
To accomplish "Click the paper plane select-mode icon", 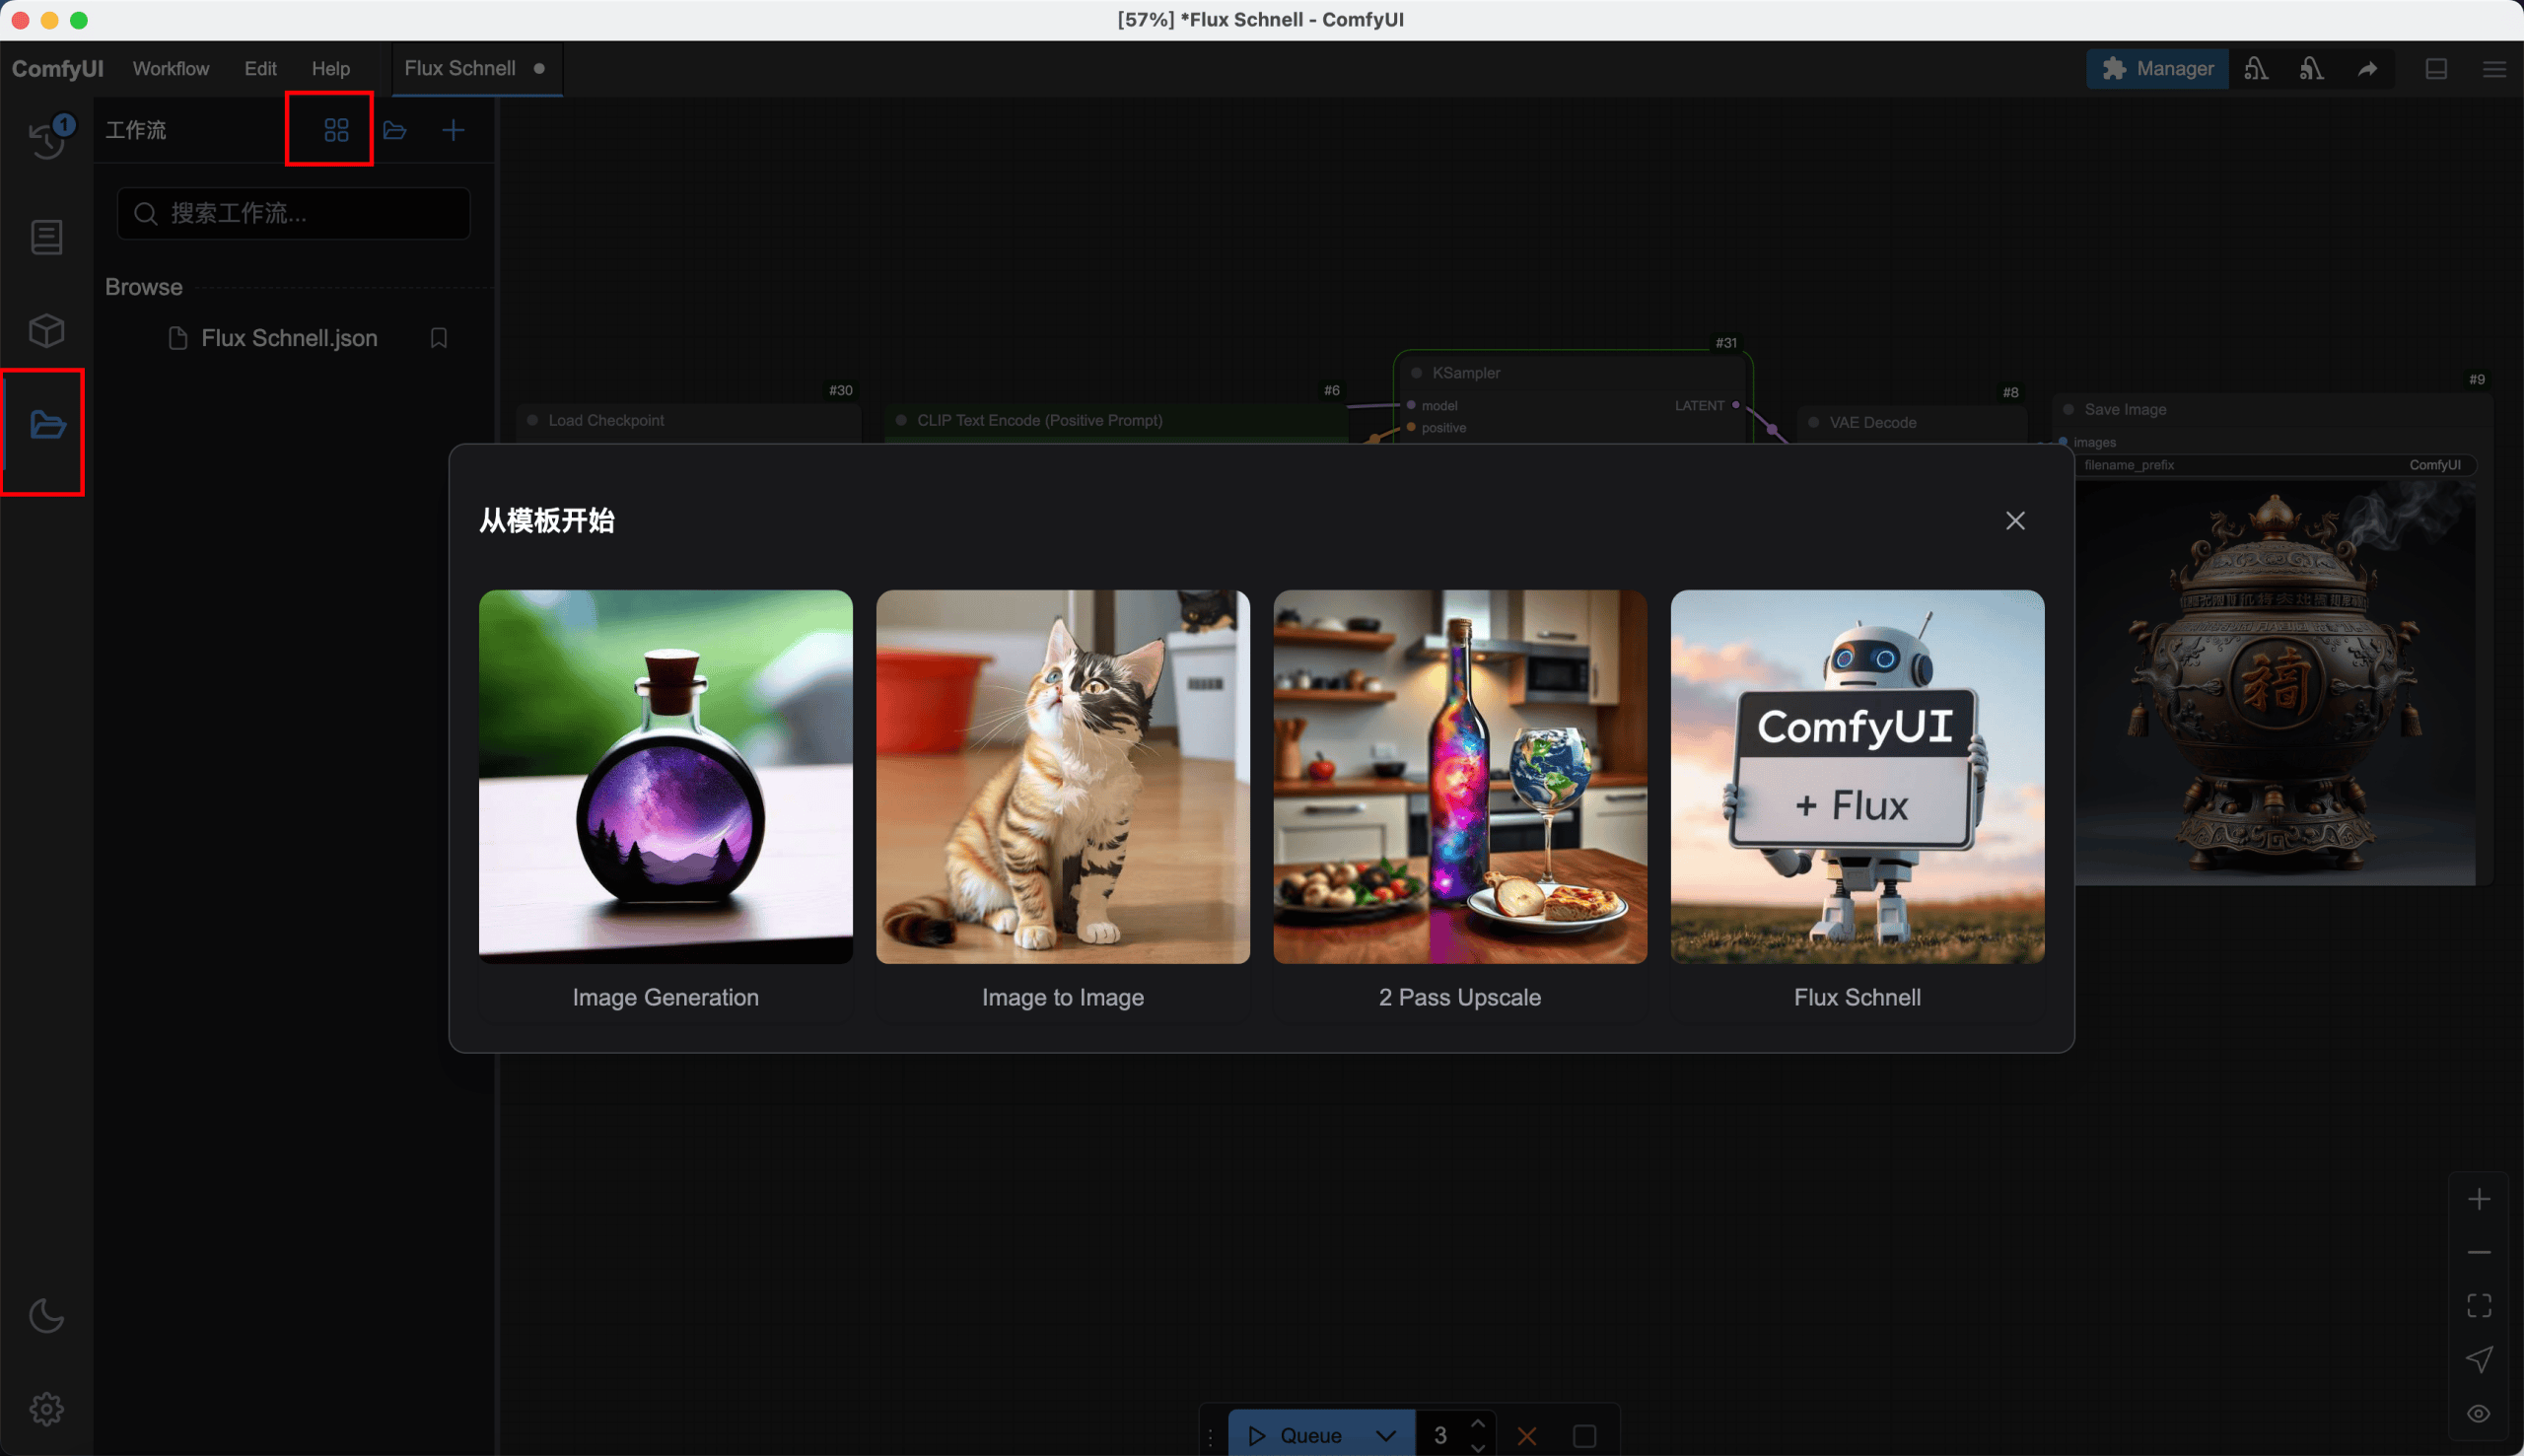I will 2479,1359.
